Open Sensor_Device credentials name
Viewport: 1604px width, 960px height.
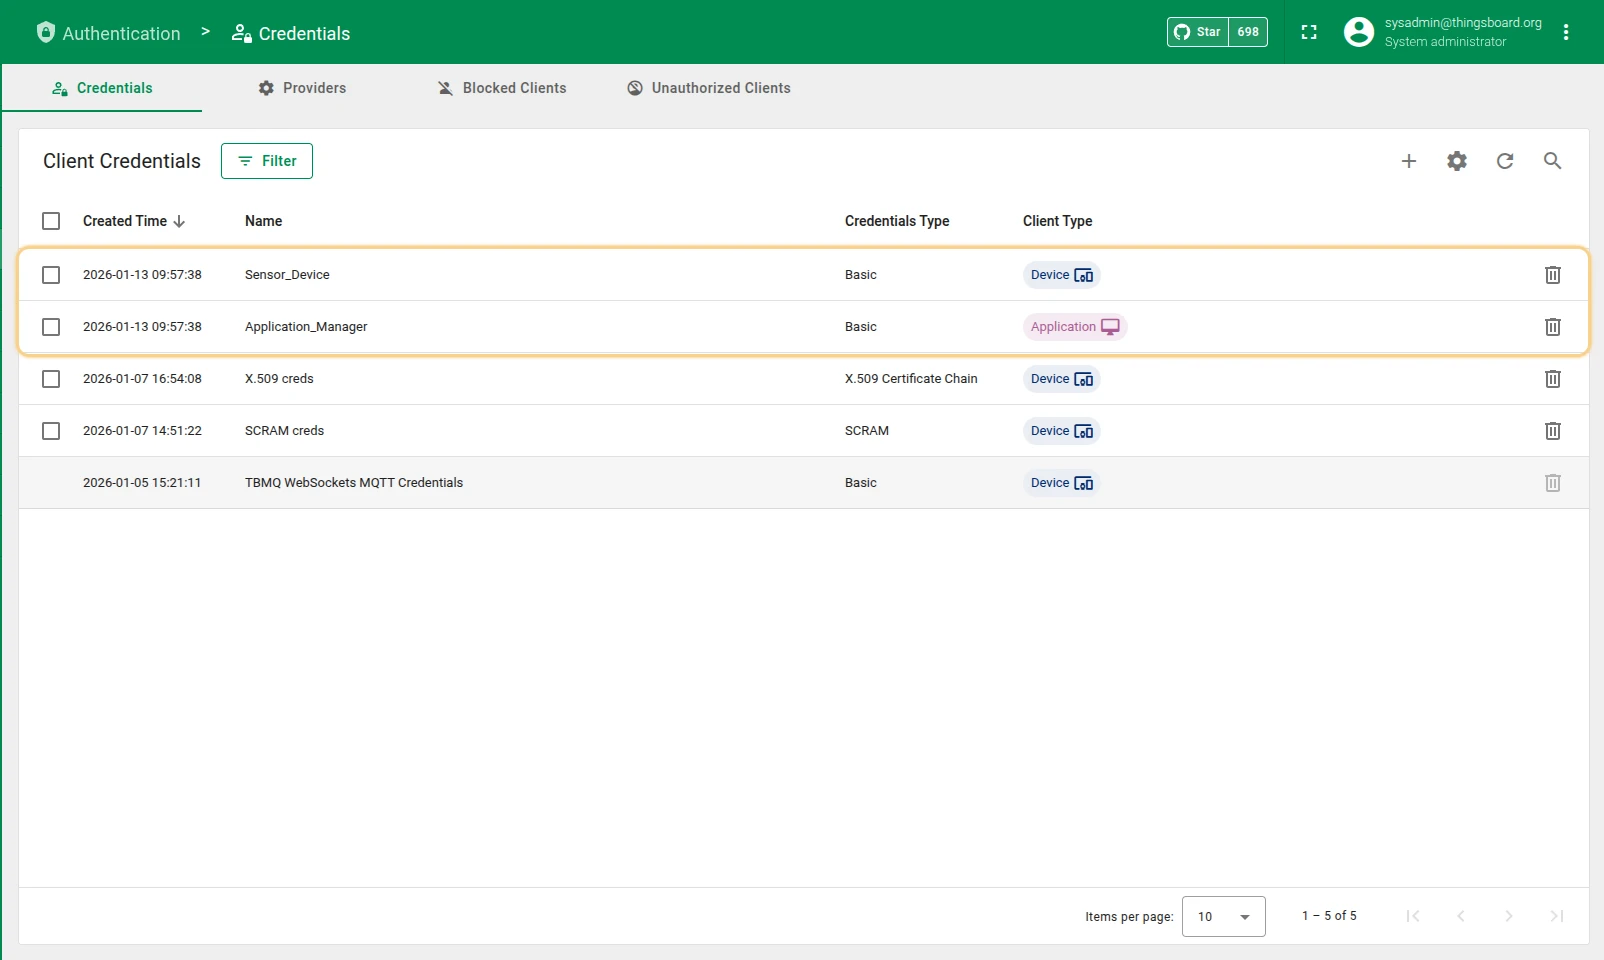coord(287,275)
